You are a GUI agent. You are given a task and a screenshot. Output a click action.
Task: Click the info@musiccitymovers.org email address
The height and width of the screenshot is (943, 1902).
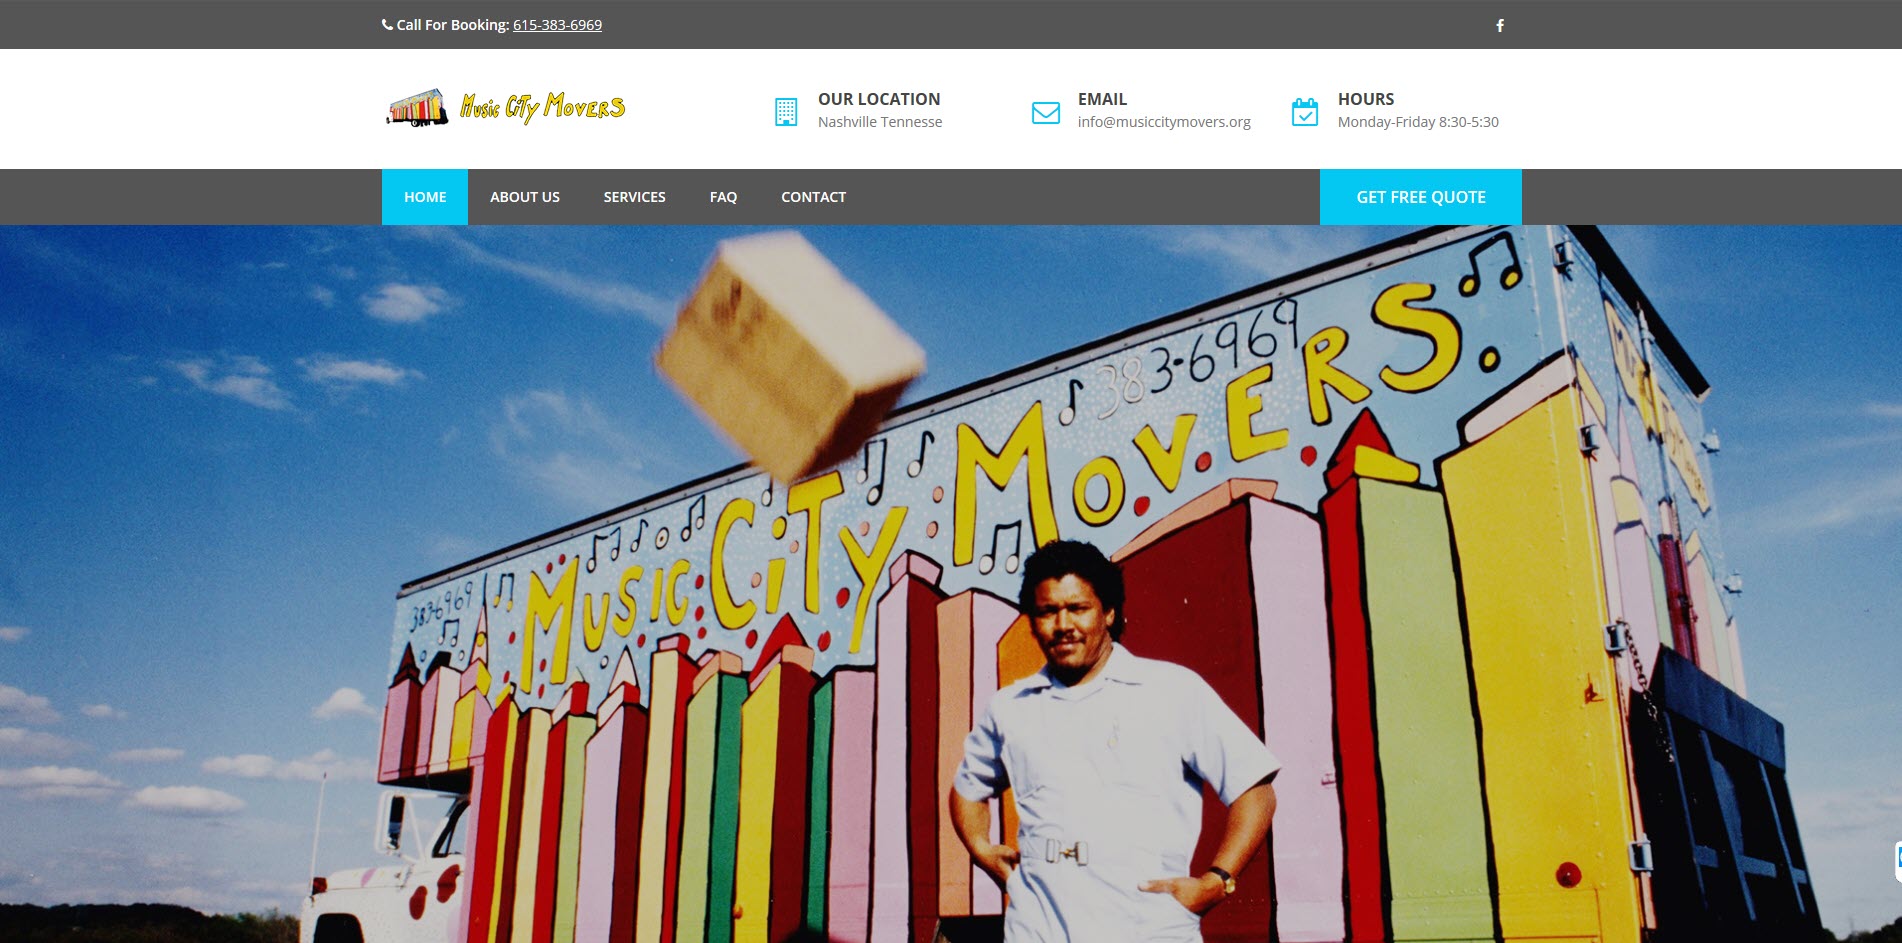1164,122
